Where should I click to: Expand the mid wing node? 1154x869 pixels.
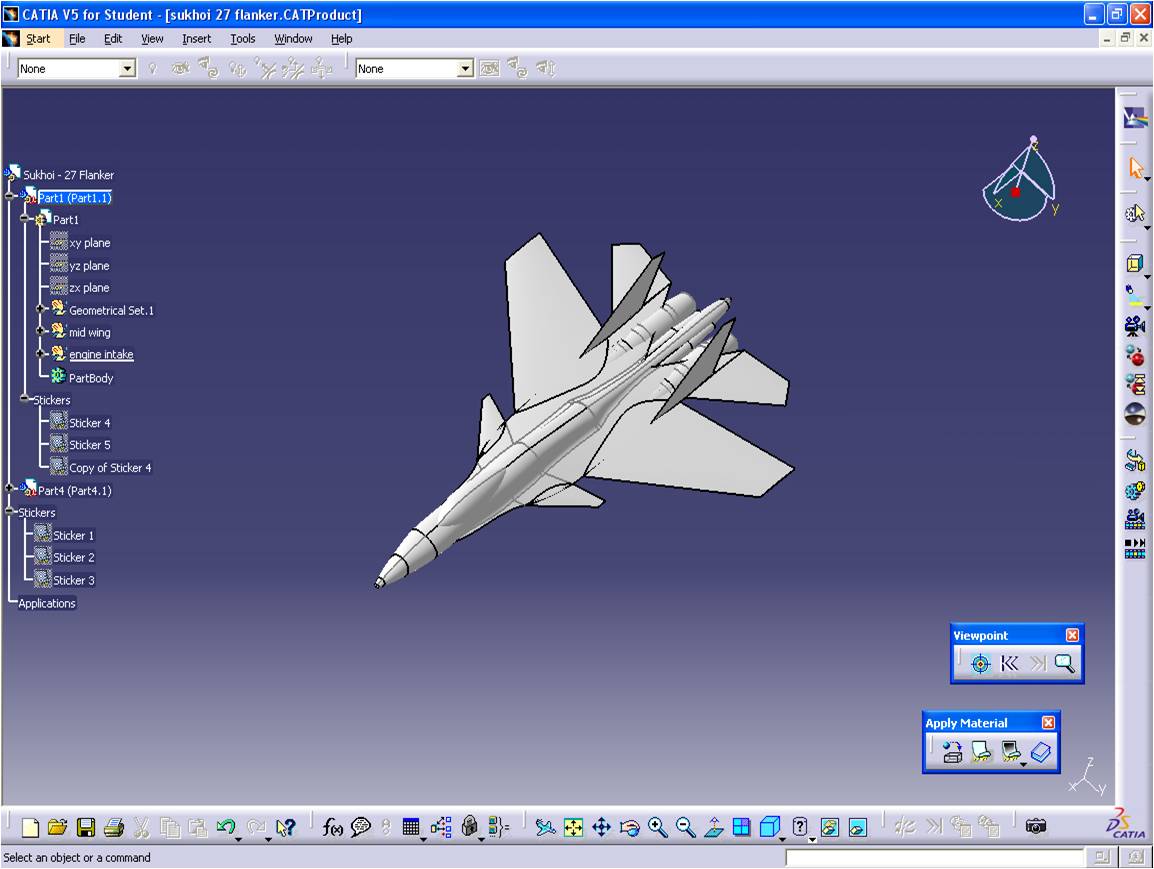[x=41, y=331]
